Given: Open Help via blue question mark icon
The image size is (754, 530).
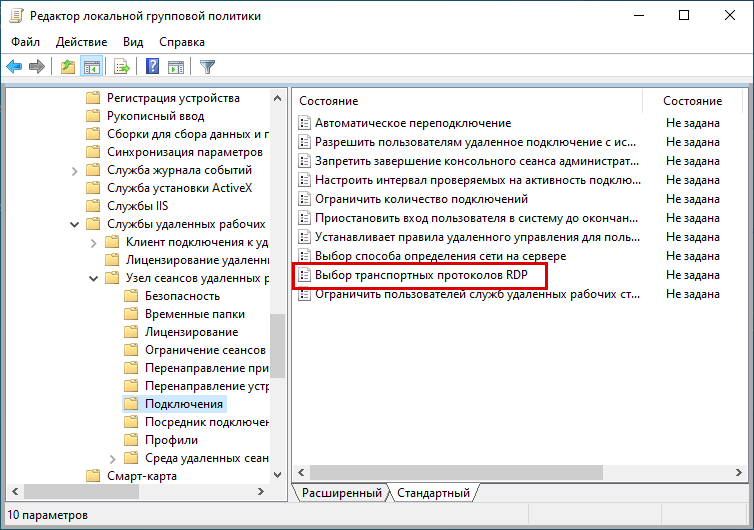Looking at the screenshot, I should click(152, 66).
